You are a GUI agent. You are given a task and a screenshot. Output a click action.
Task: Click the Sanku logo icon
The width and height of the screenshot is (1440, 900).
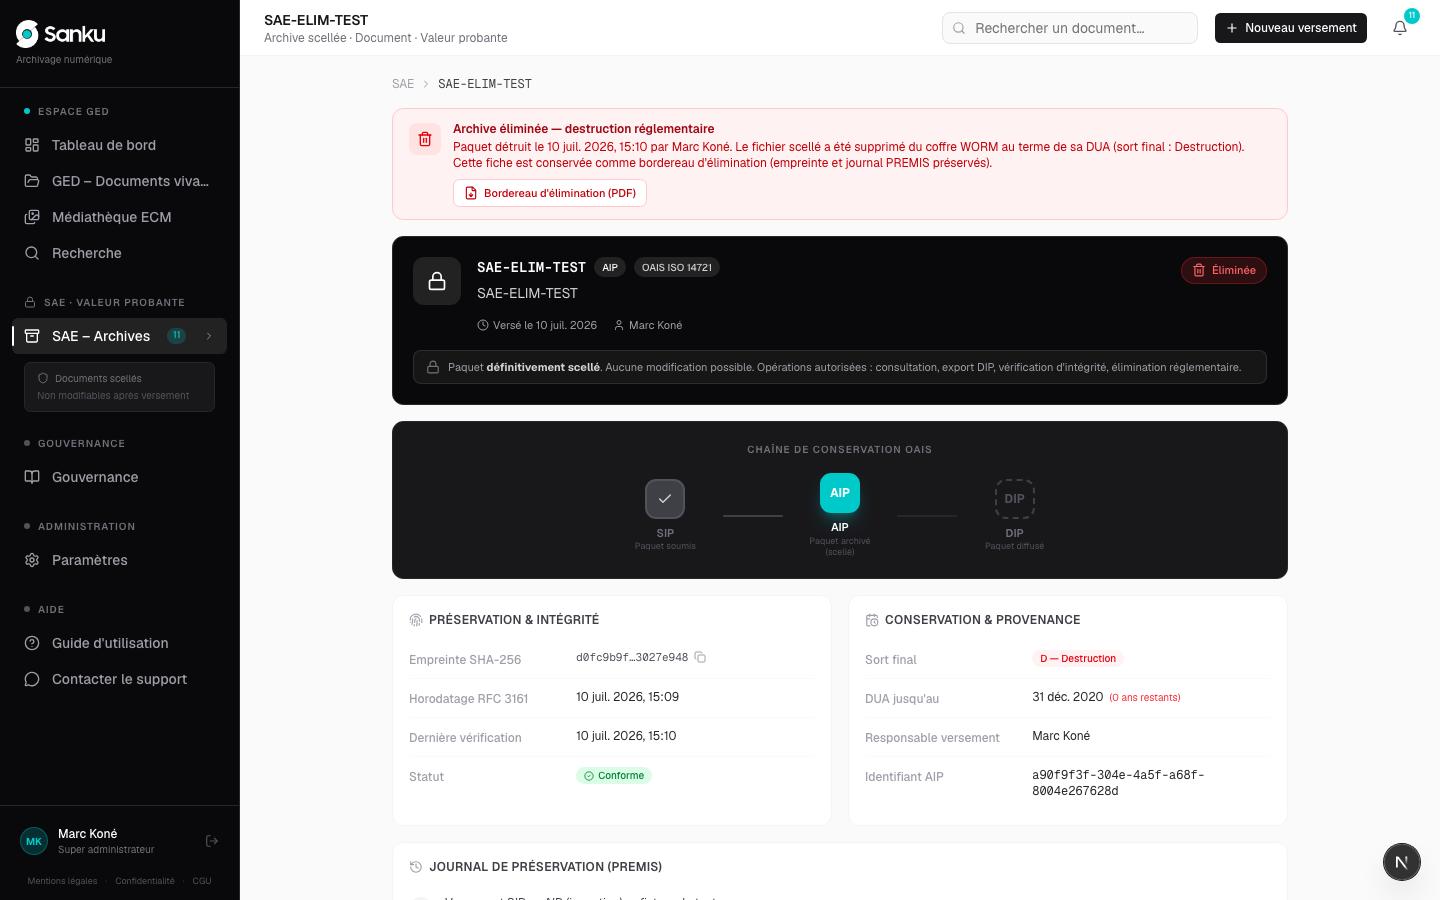(x=28, y=34)
